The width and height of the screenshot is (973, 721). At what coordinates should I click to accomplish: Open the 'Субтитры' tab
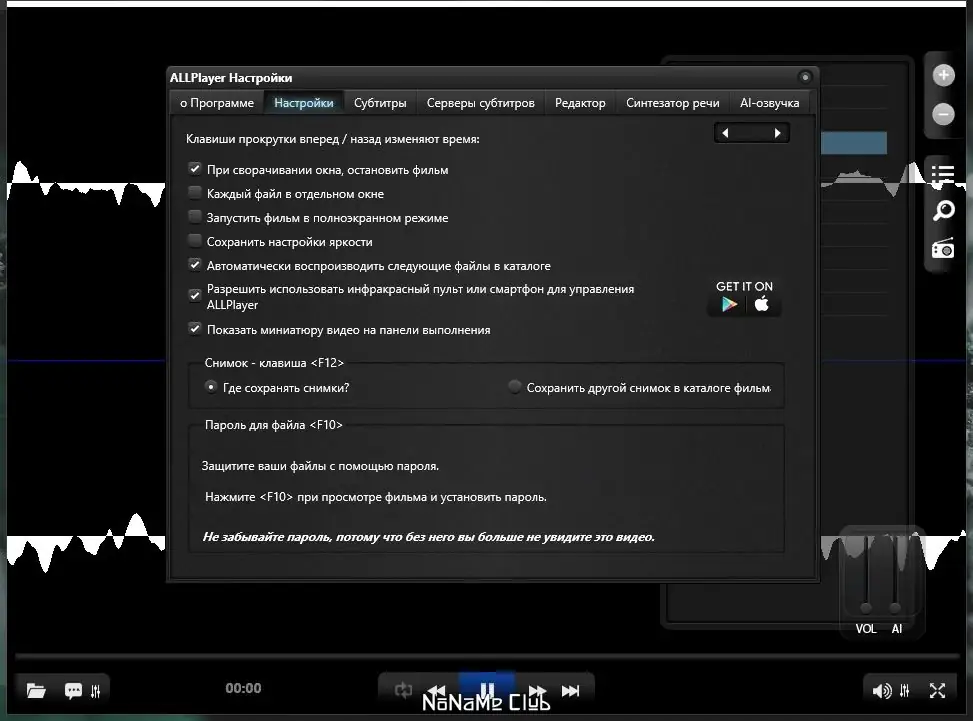click(380, 103)
